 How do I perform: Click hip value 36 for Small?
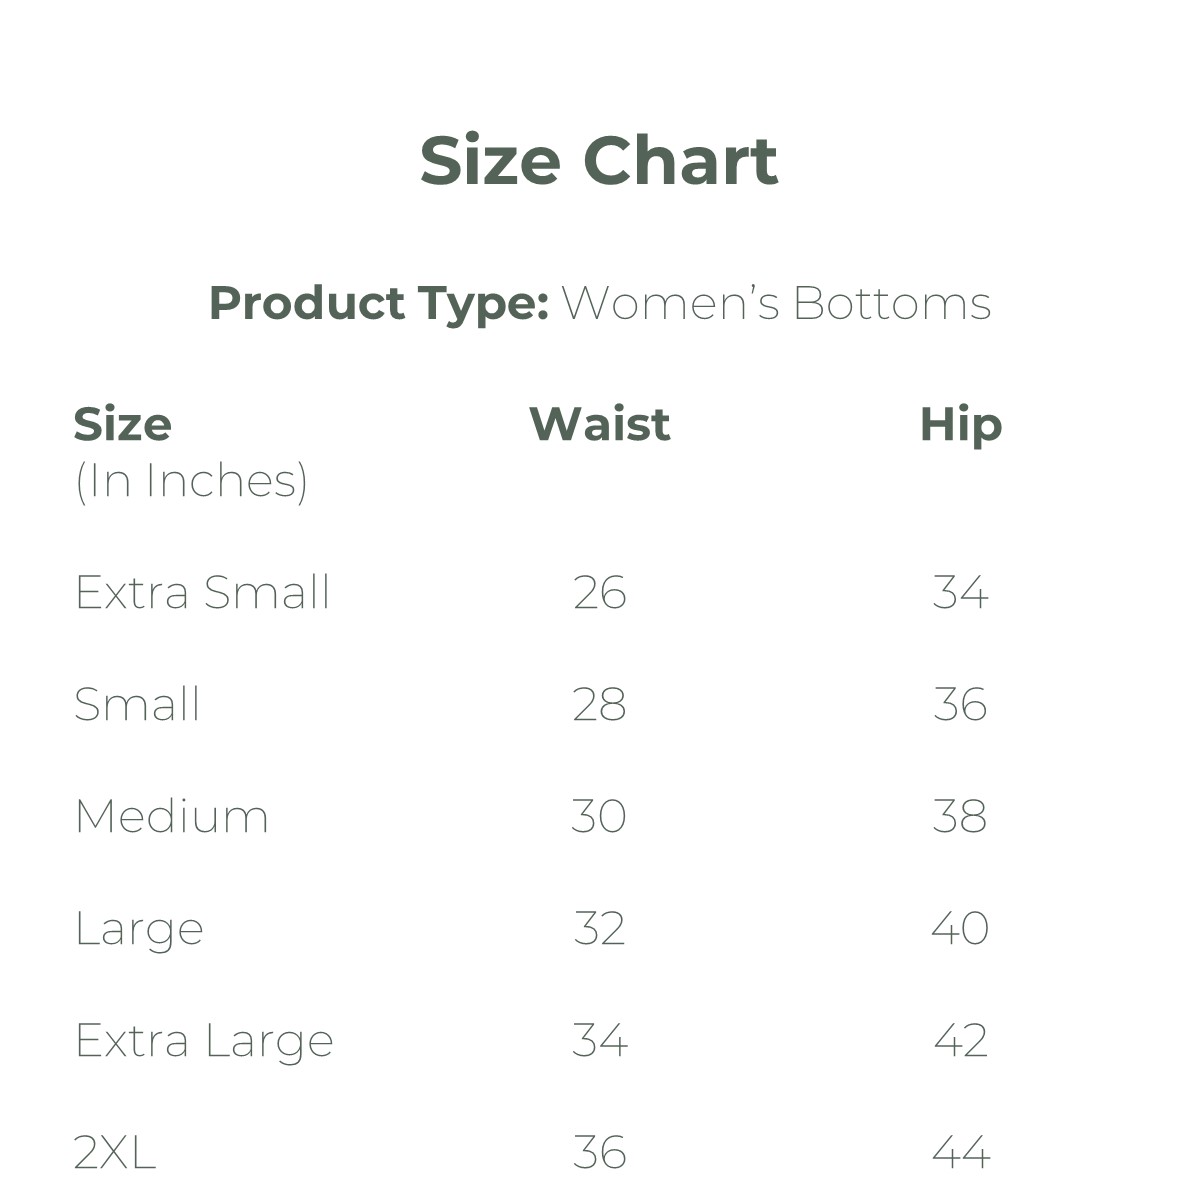tap(960, 705)
